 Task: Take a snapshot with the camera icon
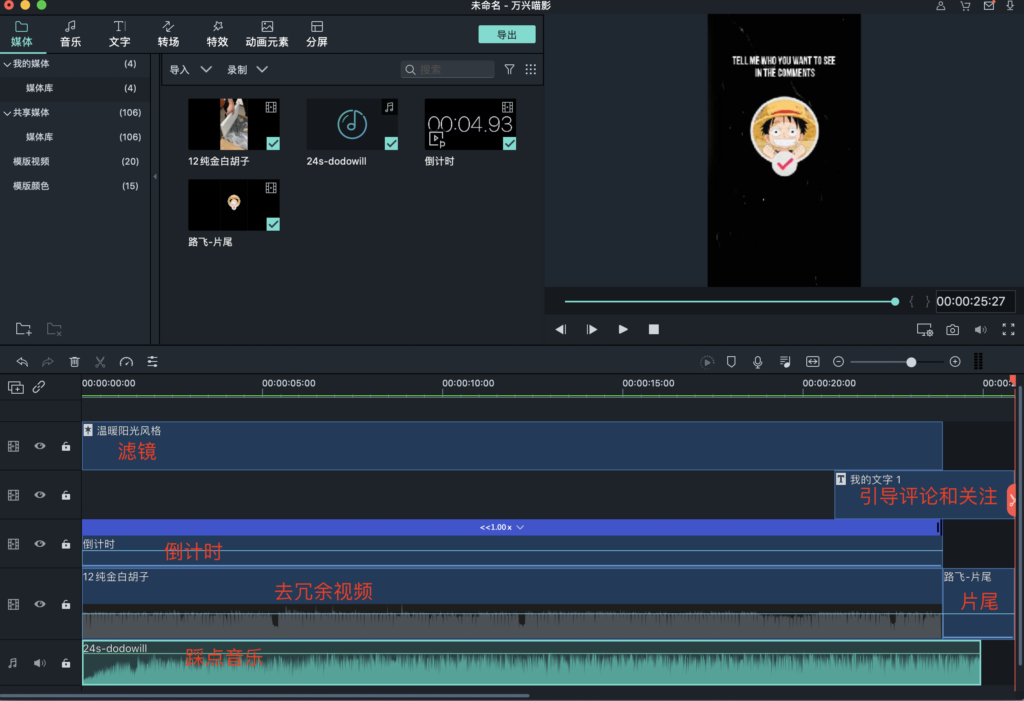[953, 330]
